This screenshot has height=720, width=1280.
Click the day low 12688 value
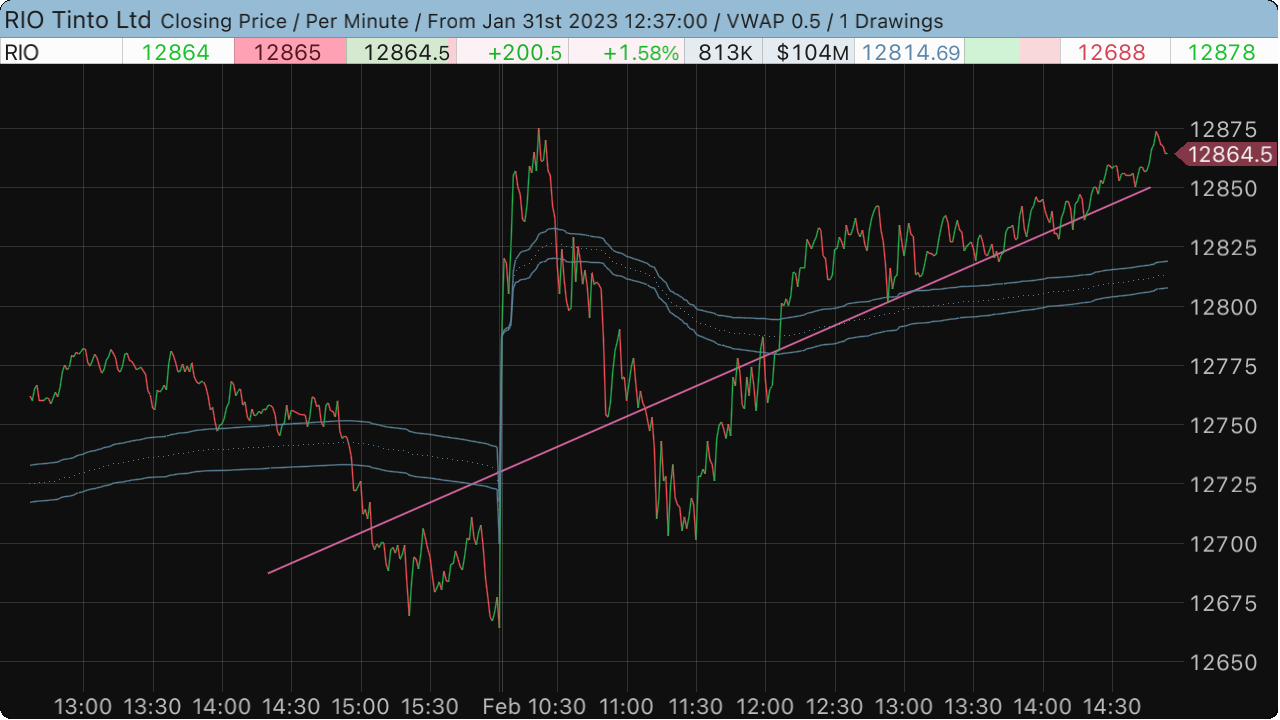point(1111,53)
